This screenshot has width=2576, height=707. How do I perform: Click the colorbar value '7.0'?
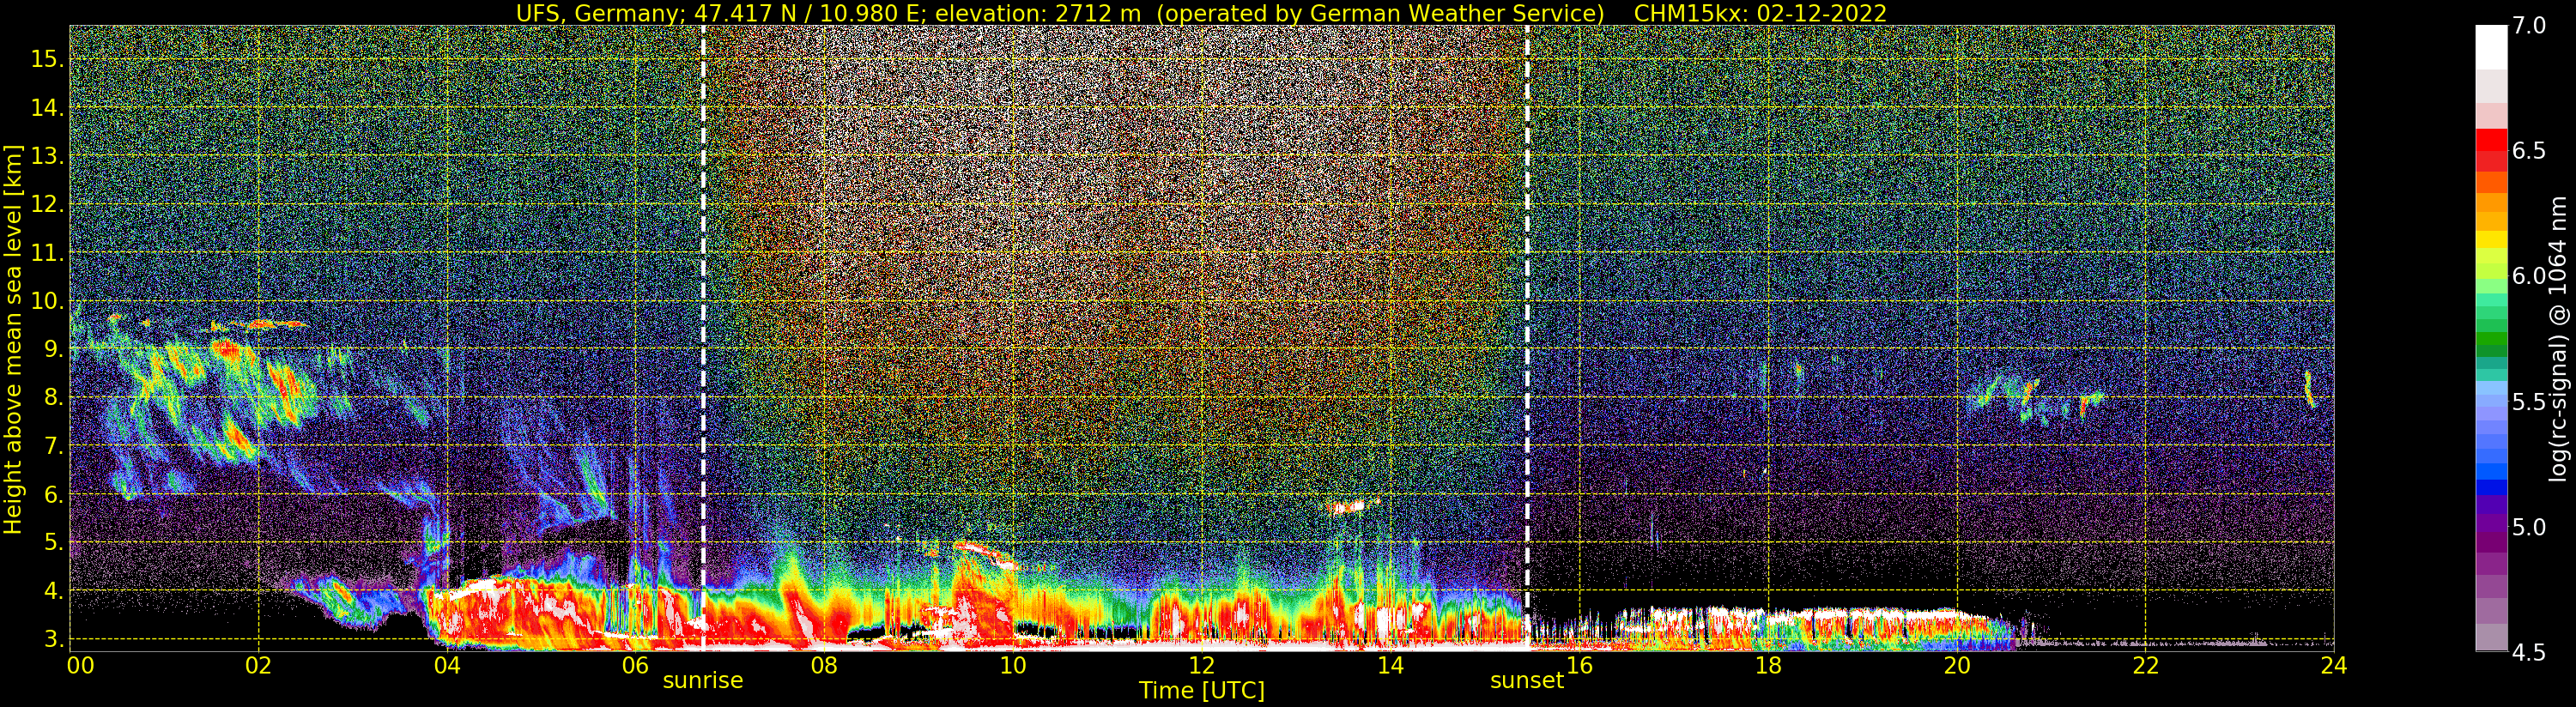tap(2529, 25)
